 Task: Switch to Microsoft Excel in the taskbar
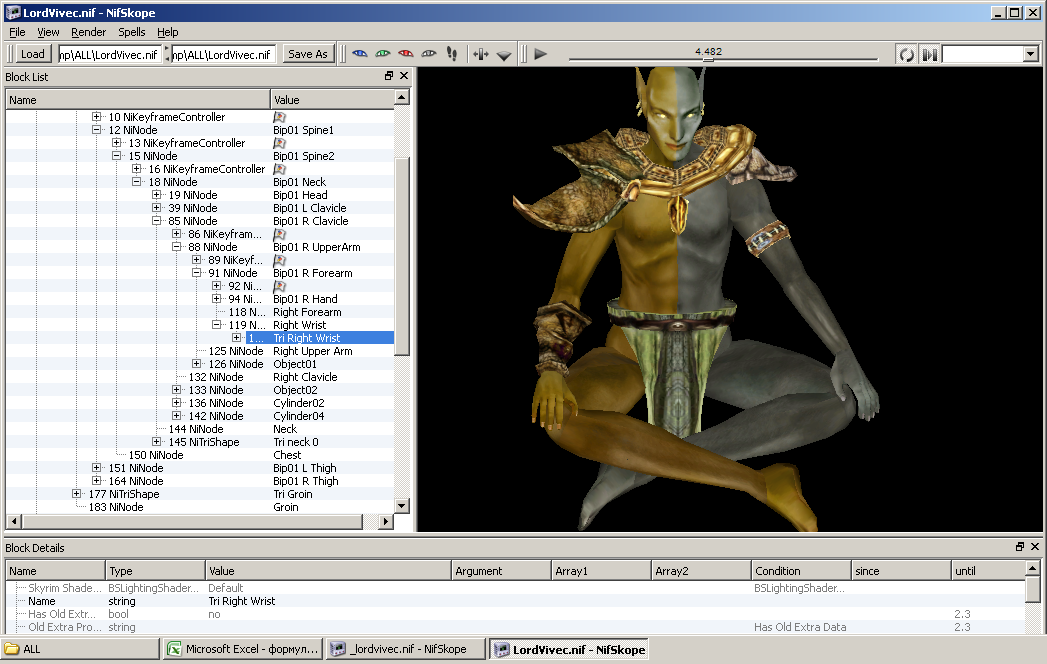[244, 649]
